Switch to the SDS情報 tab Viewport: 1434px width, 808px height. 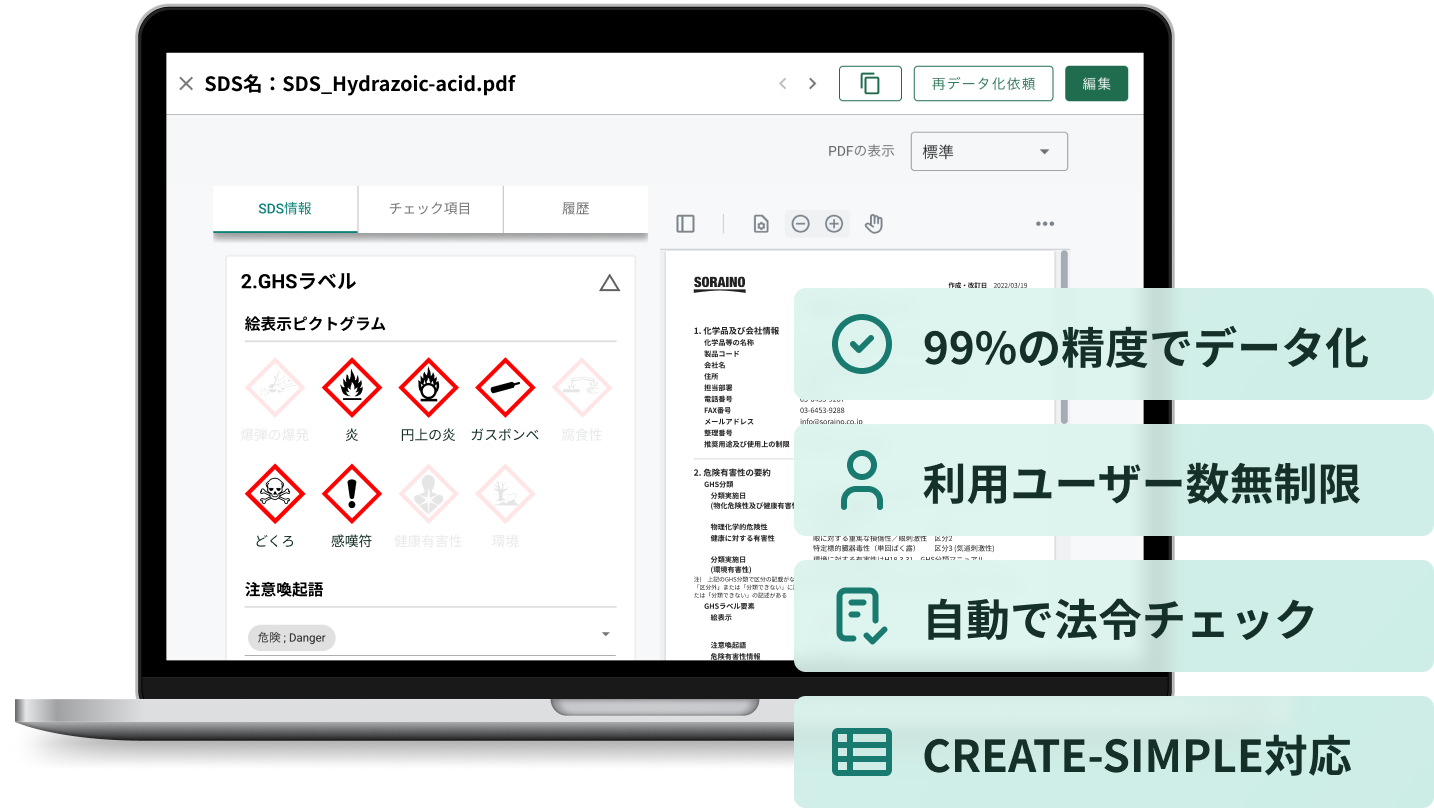pyautogui.click(x=285, y=209)
